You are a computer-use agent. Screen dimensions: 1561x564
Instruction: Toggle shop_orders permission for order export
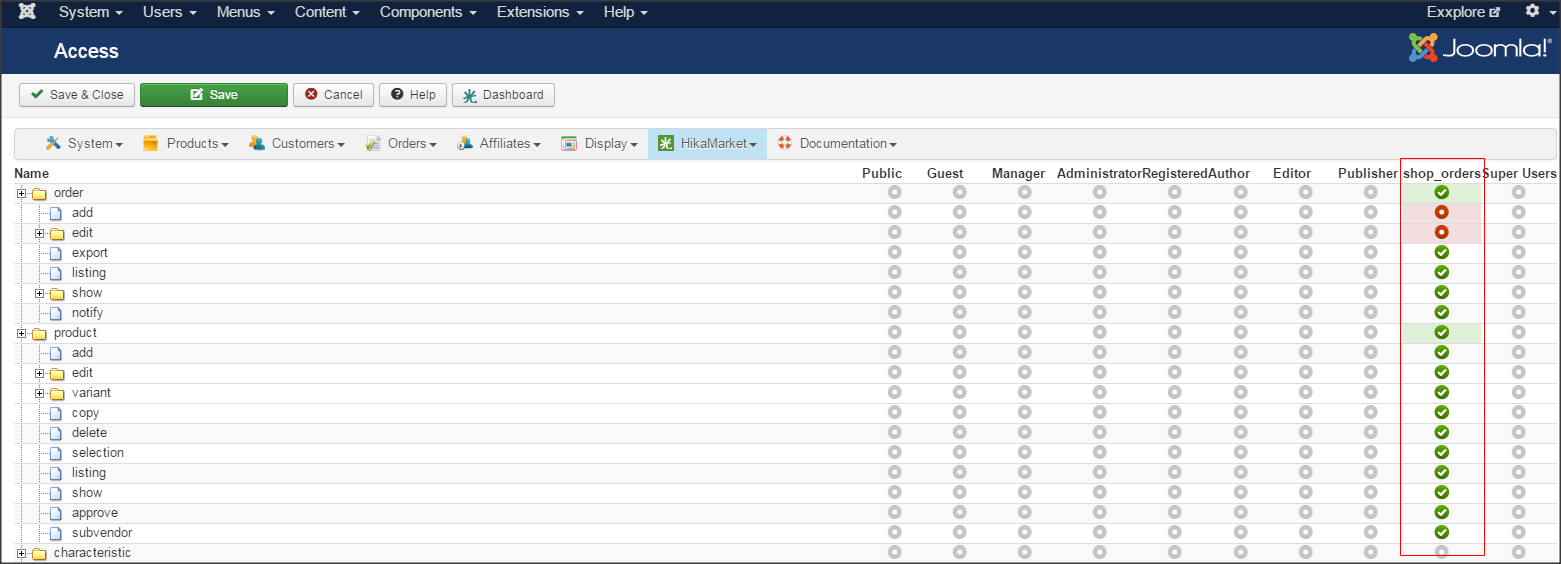(1442, 252)
